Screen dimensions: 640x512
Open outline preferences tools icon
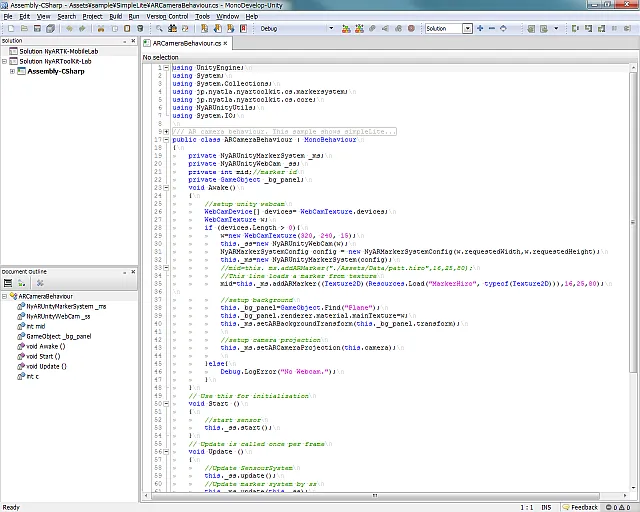[40, 283]
